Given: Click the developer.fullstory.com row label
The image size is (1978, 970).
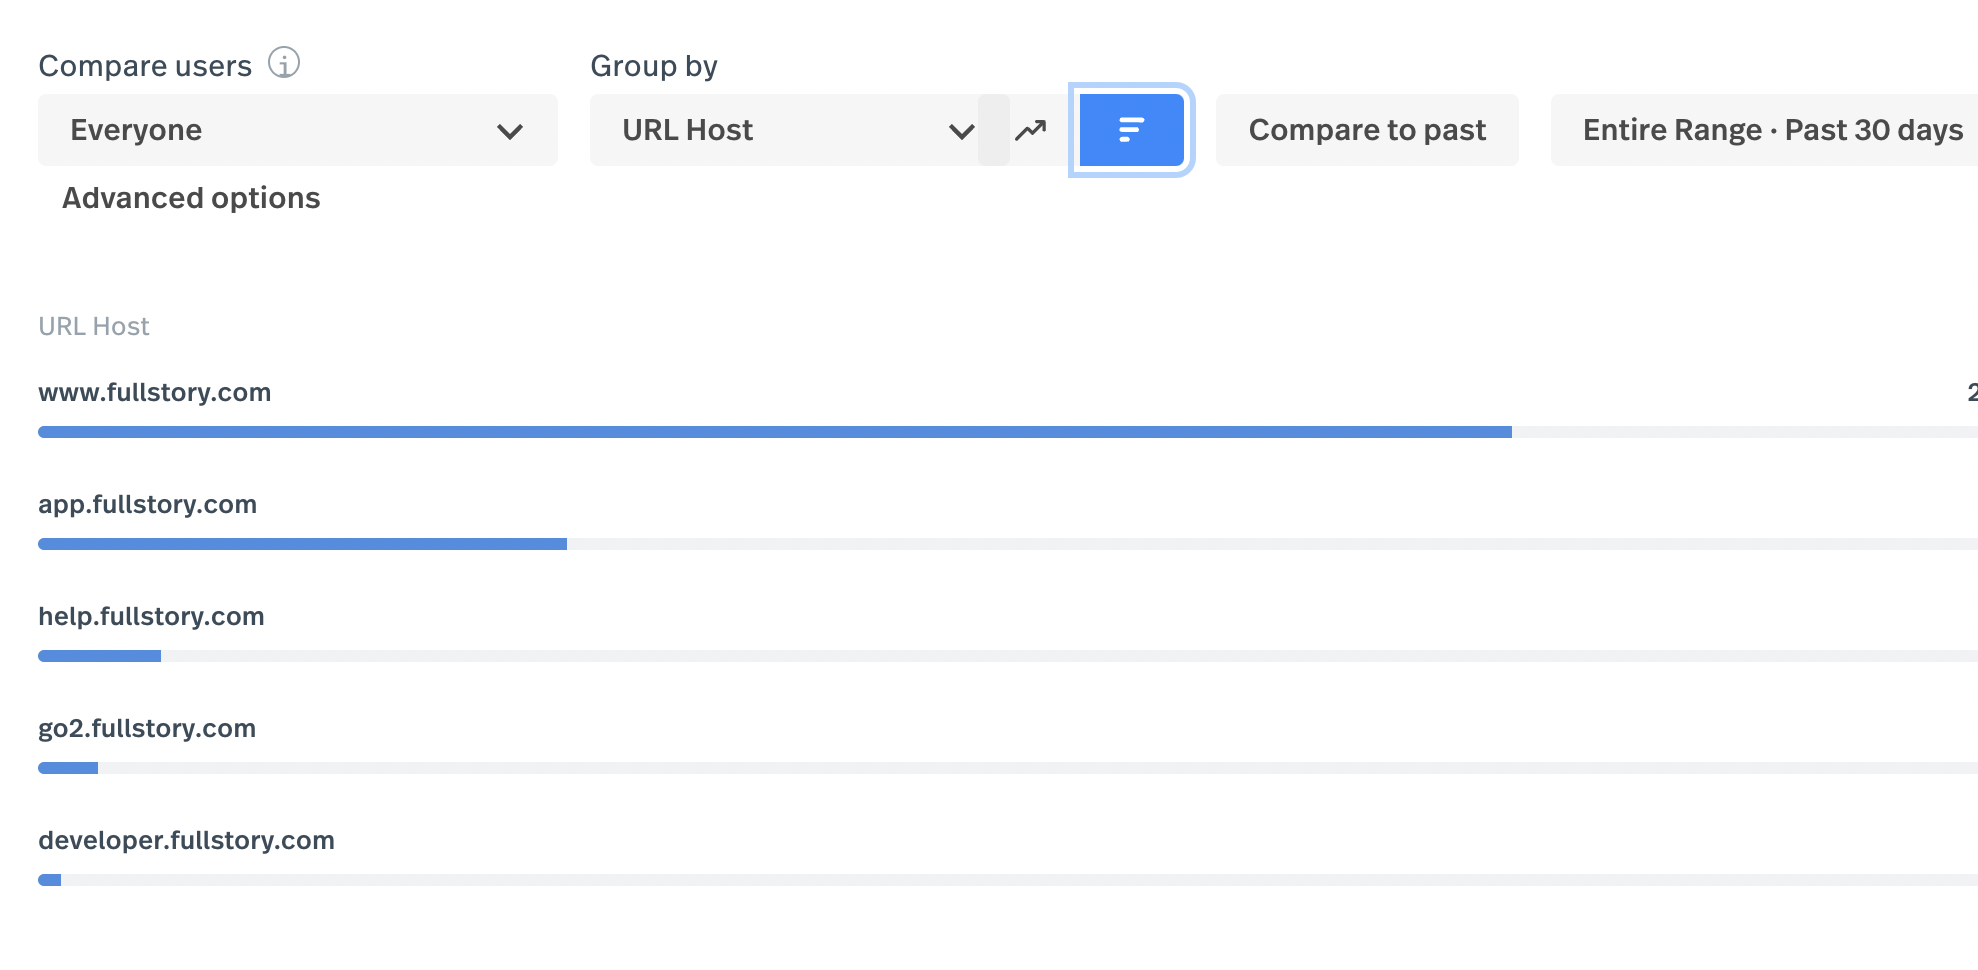Looking at the screenshot, I should point(186,840).
